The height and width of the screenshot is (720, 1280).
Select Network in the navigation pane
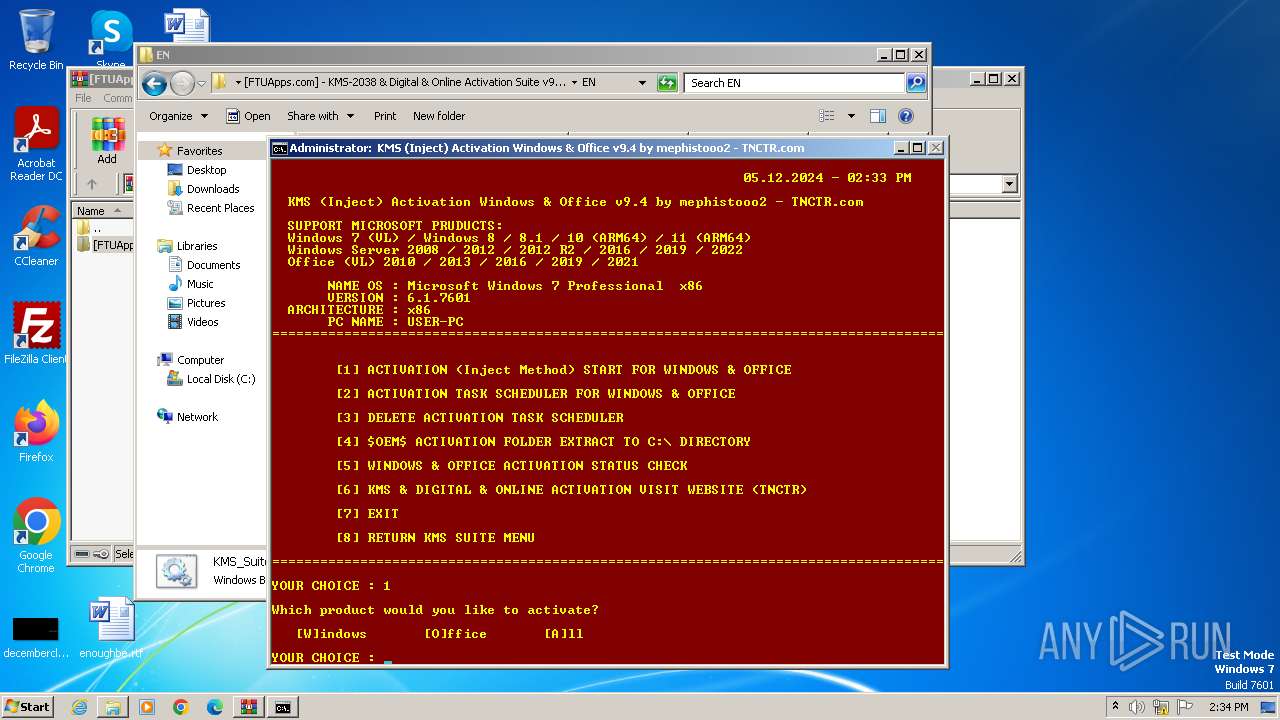(197, 417)
